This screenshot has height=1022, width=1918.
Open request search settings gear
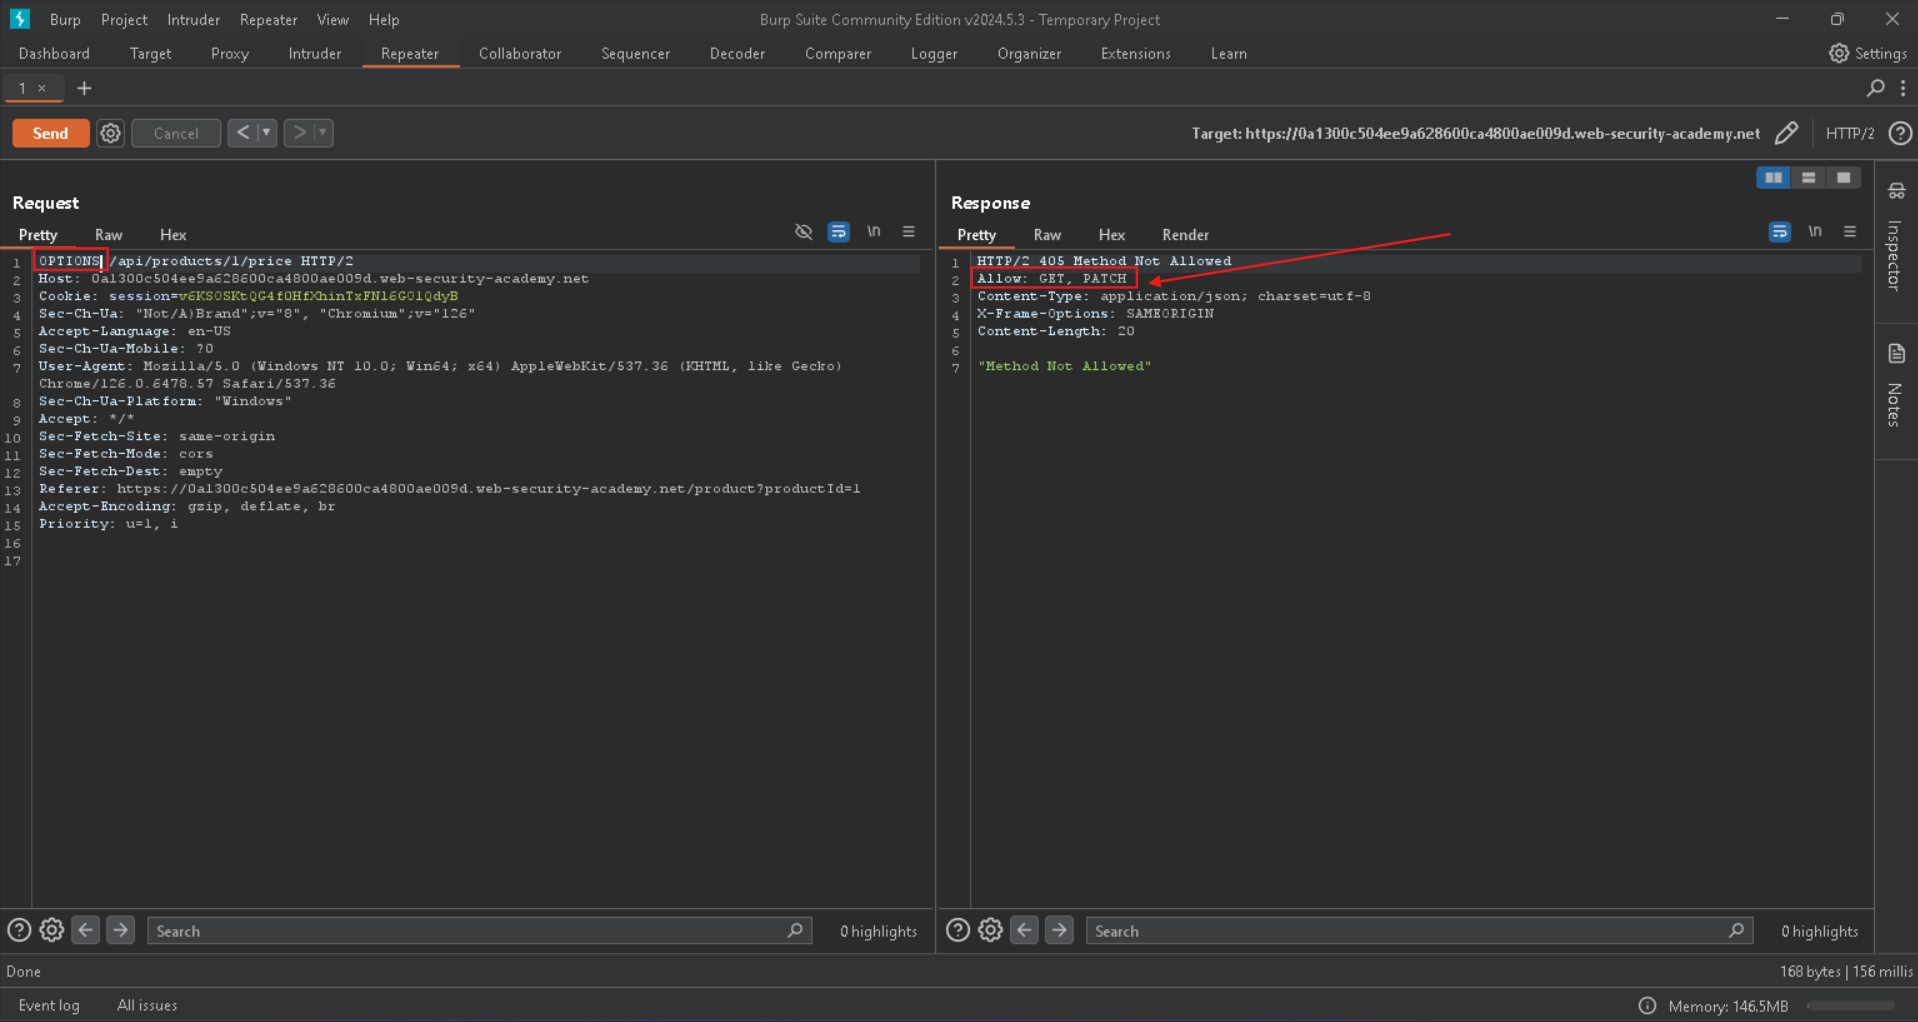(x=52, y=931)
